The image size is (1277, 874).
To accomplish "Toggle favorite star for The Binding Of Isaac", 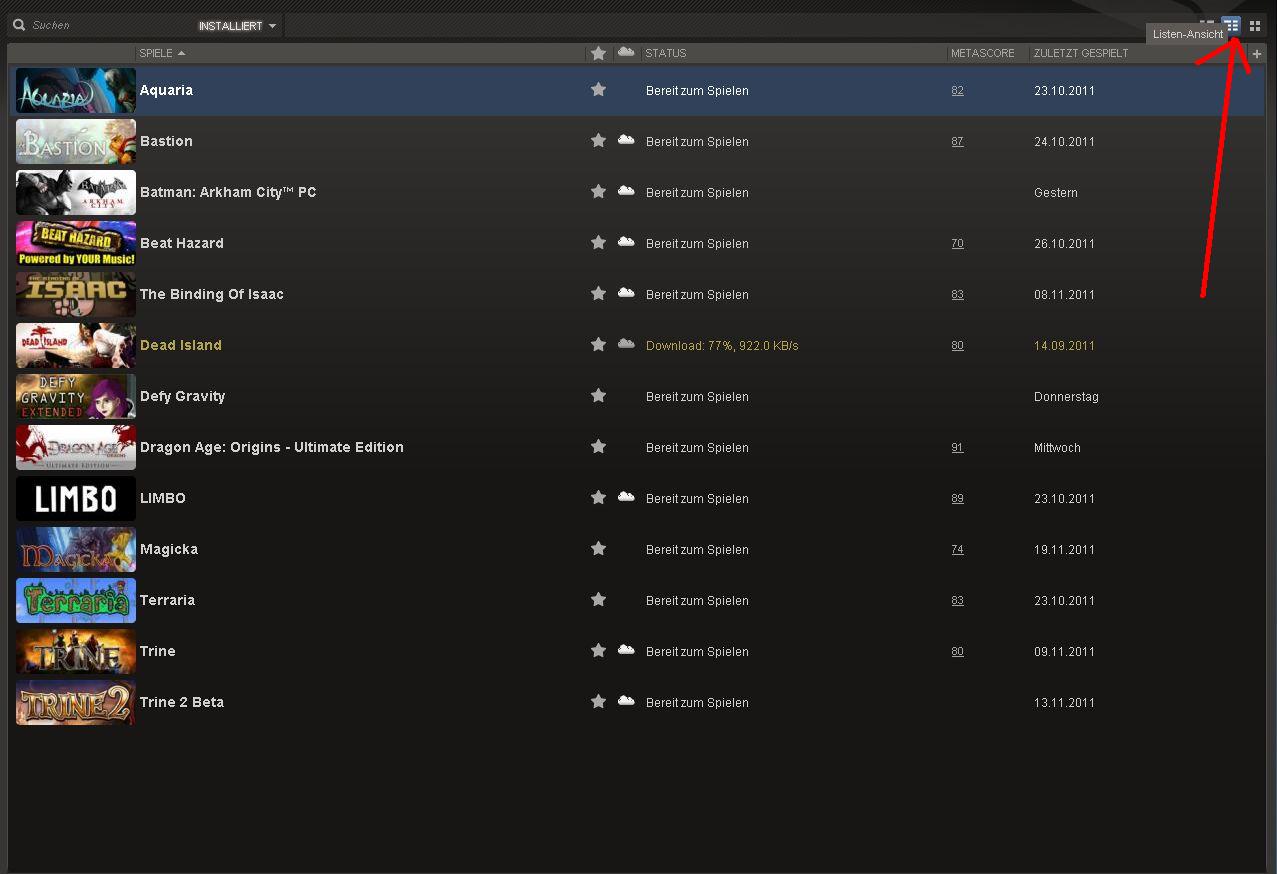I will point(598,294).
